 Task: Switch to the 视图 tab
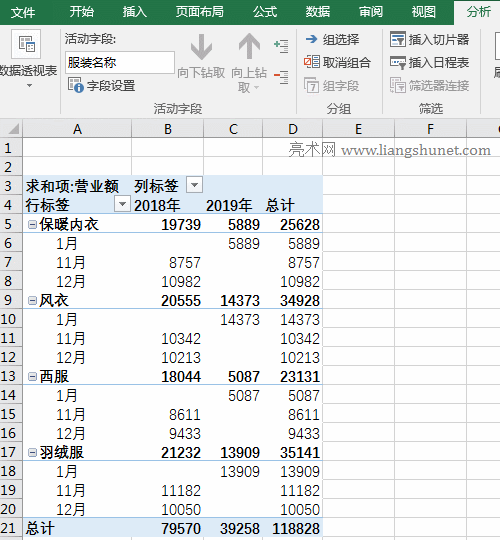click(x=424, y=12)
